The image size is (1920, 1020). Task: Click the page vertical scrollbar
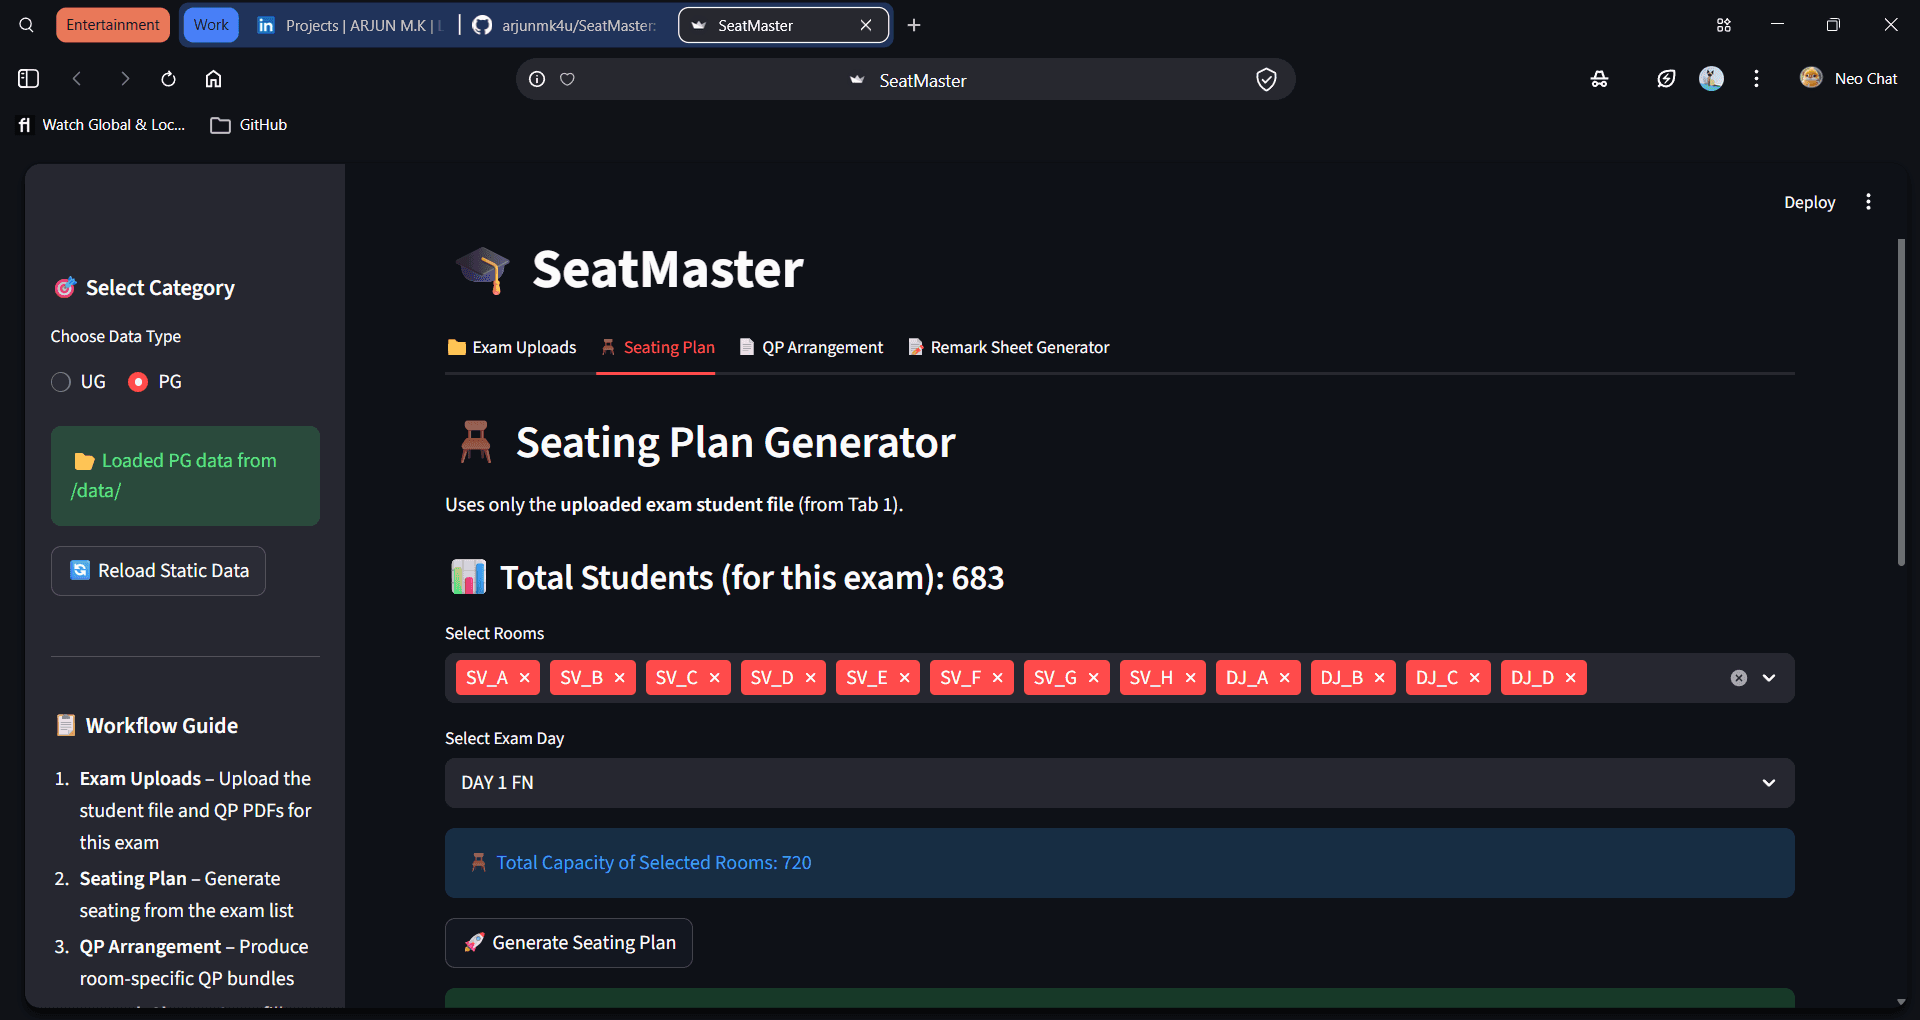[x=1901, y=402]
